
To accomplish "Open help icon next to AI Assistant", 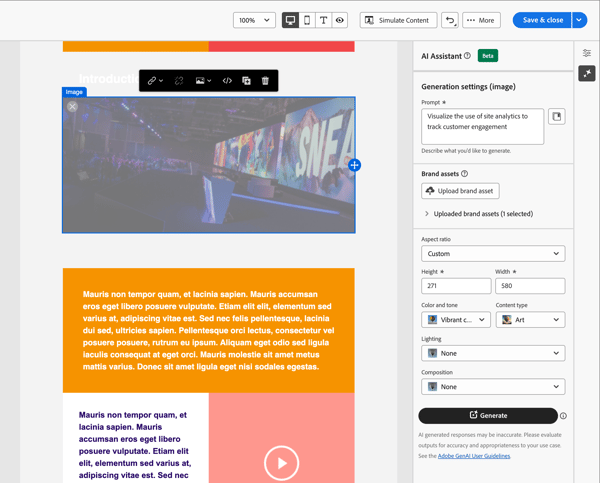I will point(467,56).
